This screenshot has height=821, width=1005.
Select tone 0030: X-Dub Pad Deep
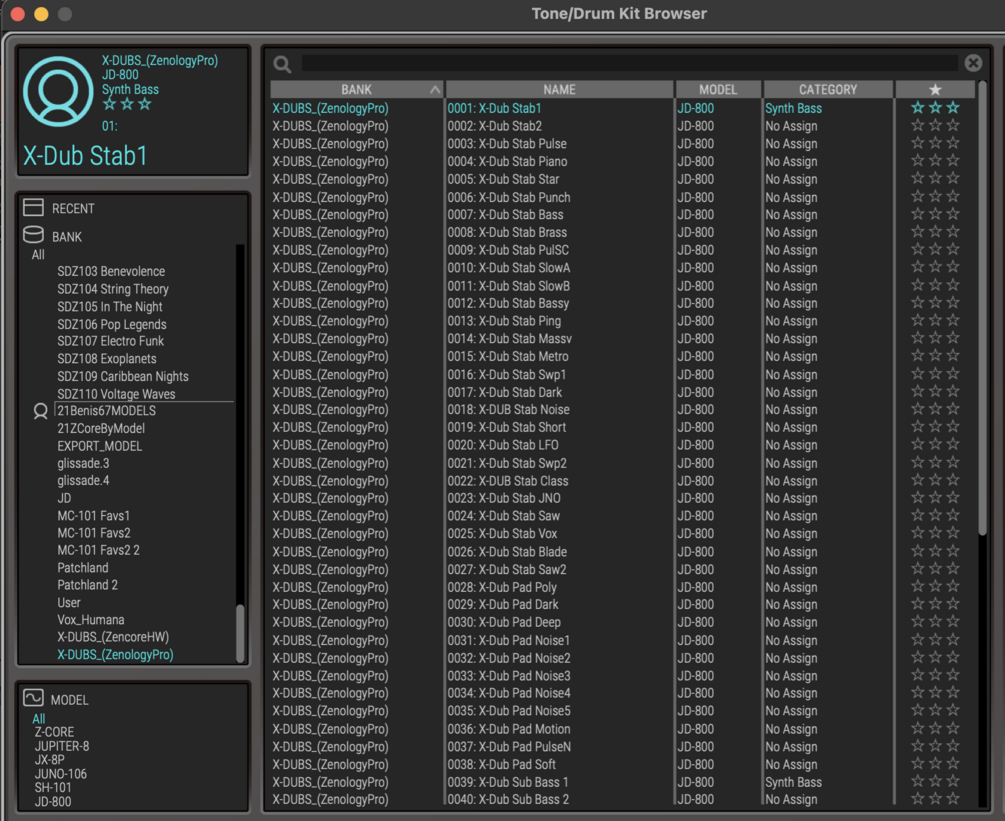pos(504,622)
